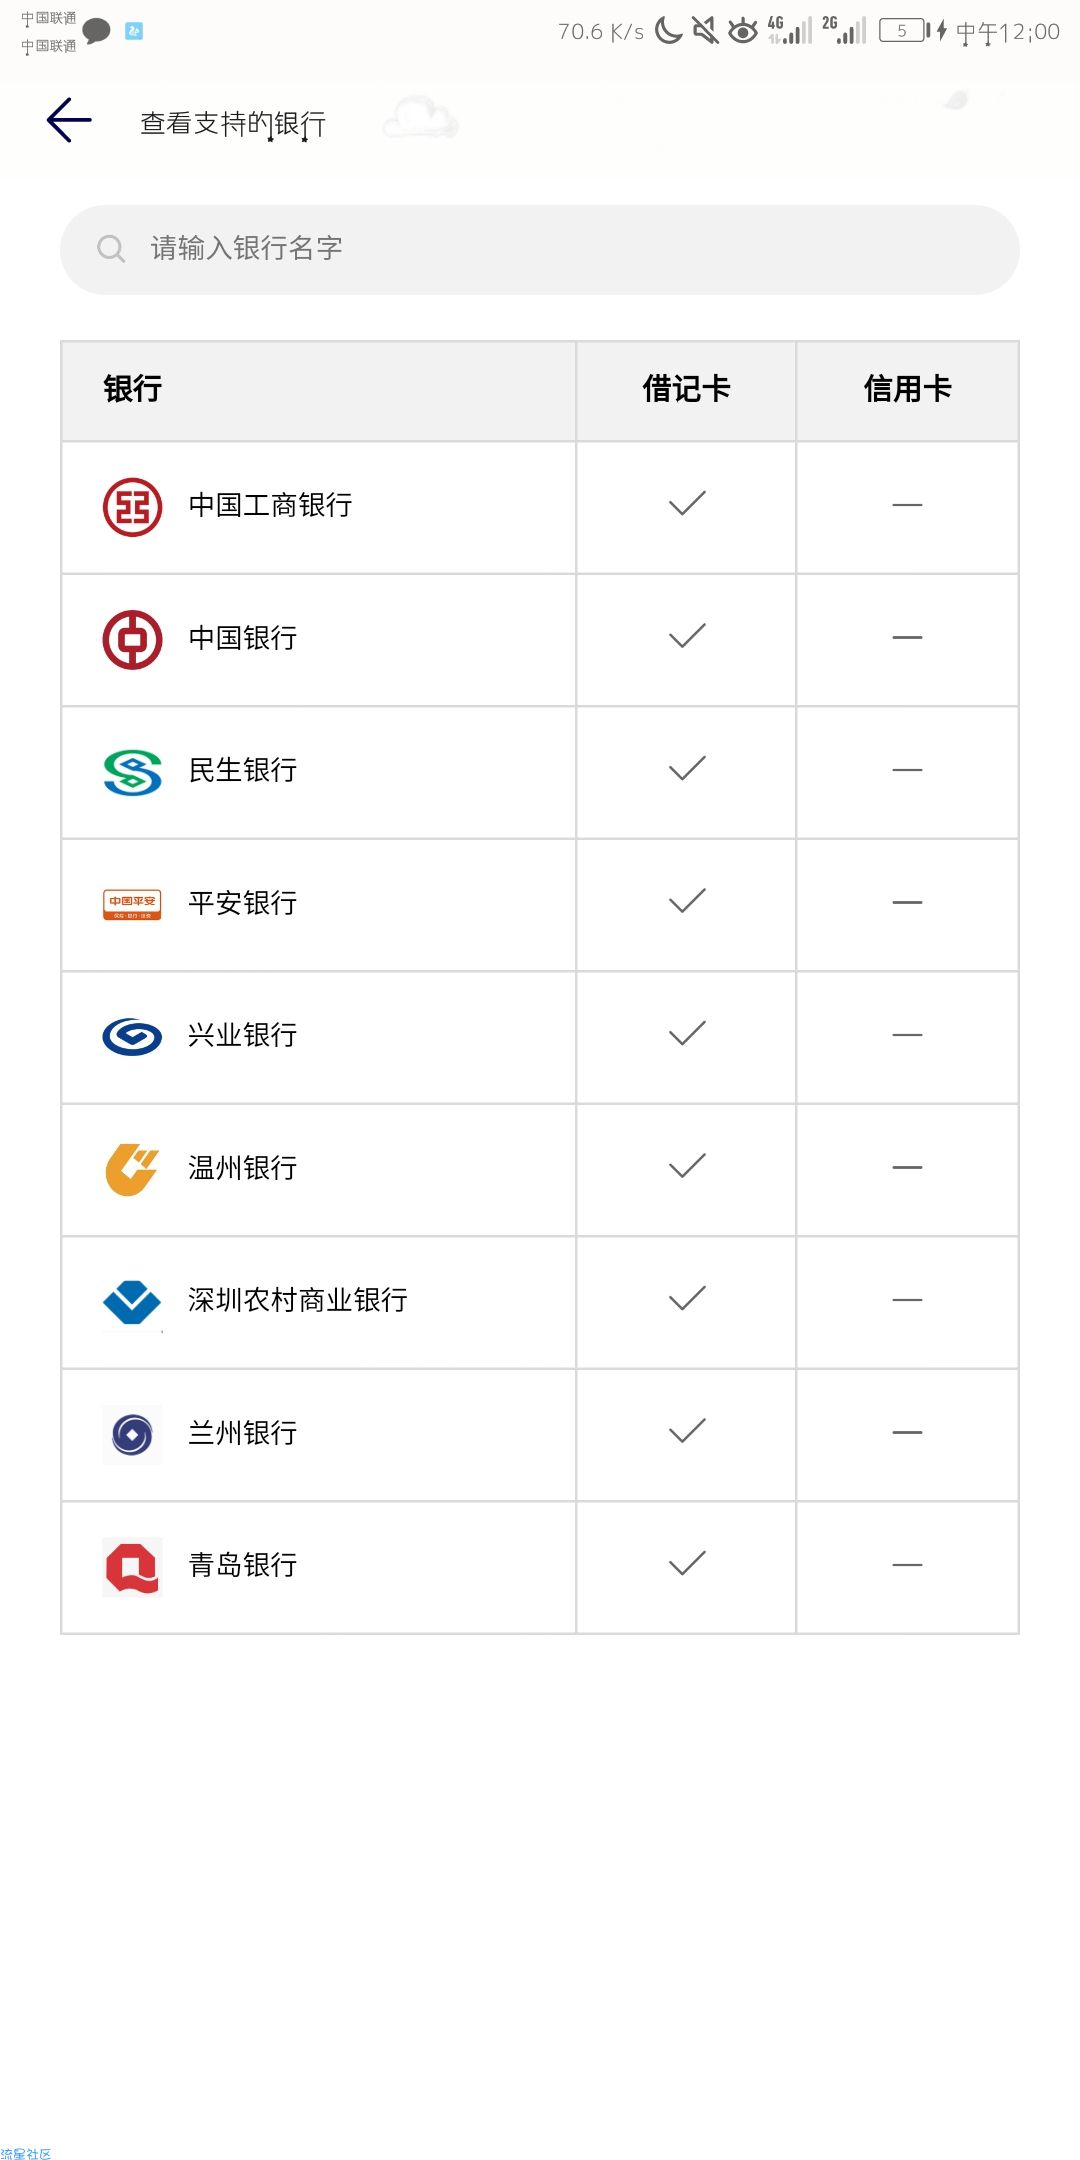This screenshot has width=1080, height=2160.
Task: Click the search magnifier icon
Action: [x=111, y=248]
